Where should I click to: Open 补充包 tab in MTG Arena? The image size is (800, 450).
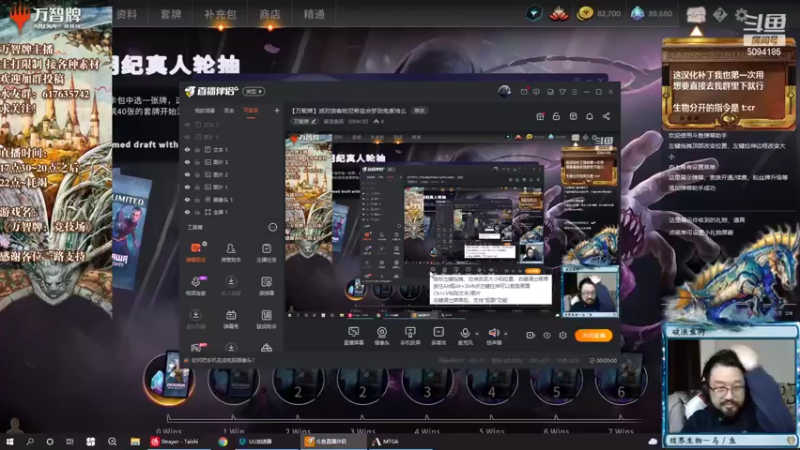[220, 14]
